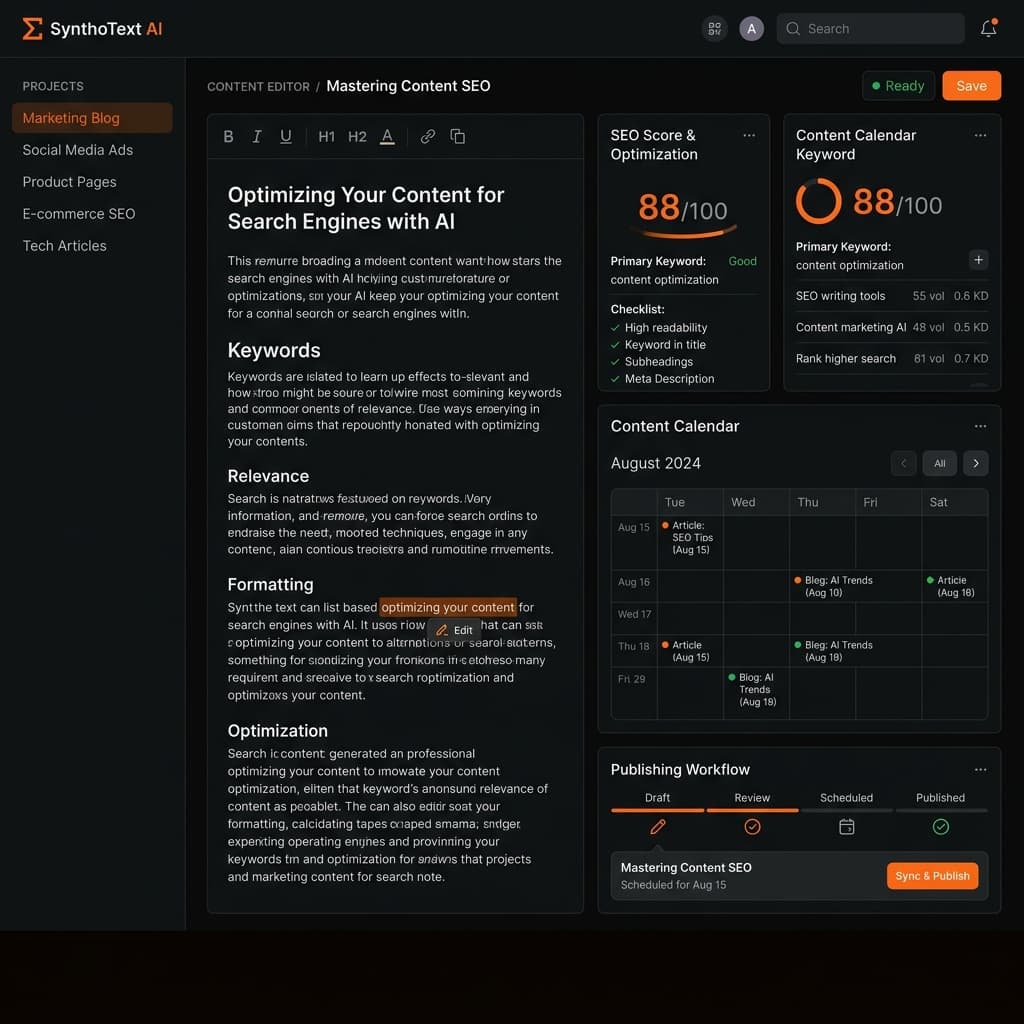This screenshot has width=1024, height=1024.
Task: Click the Good keyword rating label
Action: 743,261
